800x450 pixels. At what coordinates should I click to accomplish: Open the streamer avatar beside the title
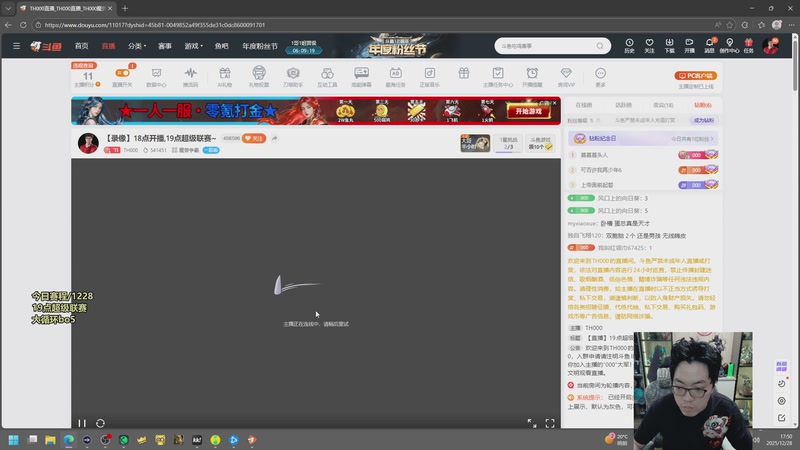click(88, 143)
